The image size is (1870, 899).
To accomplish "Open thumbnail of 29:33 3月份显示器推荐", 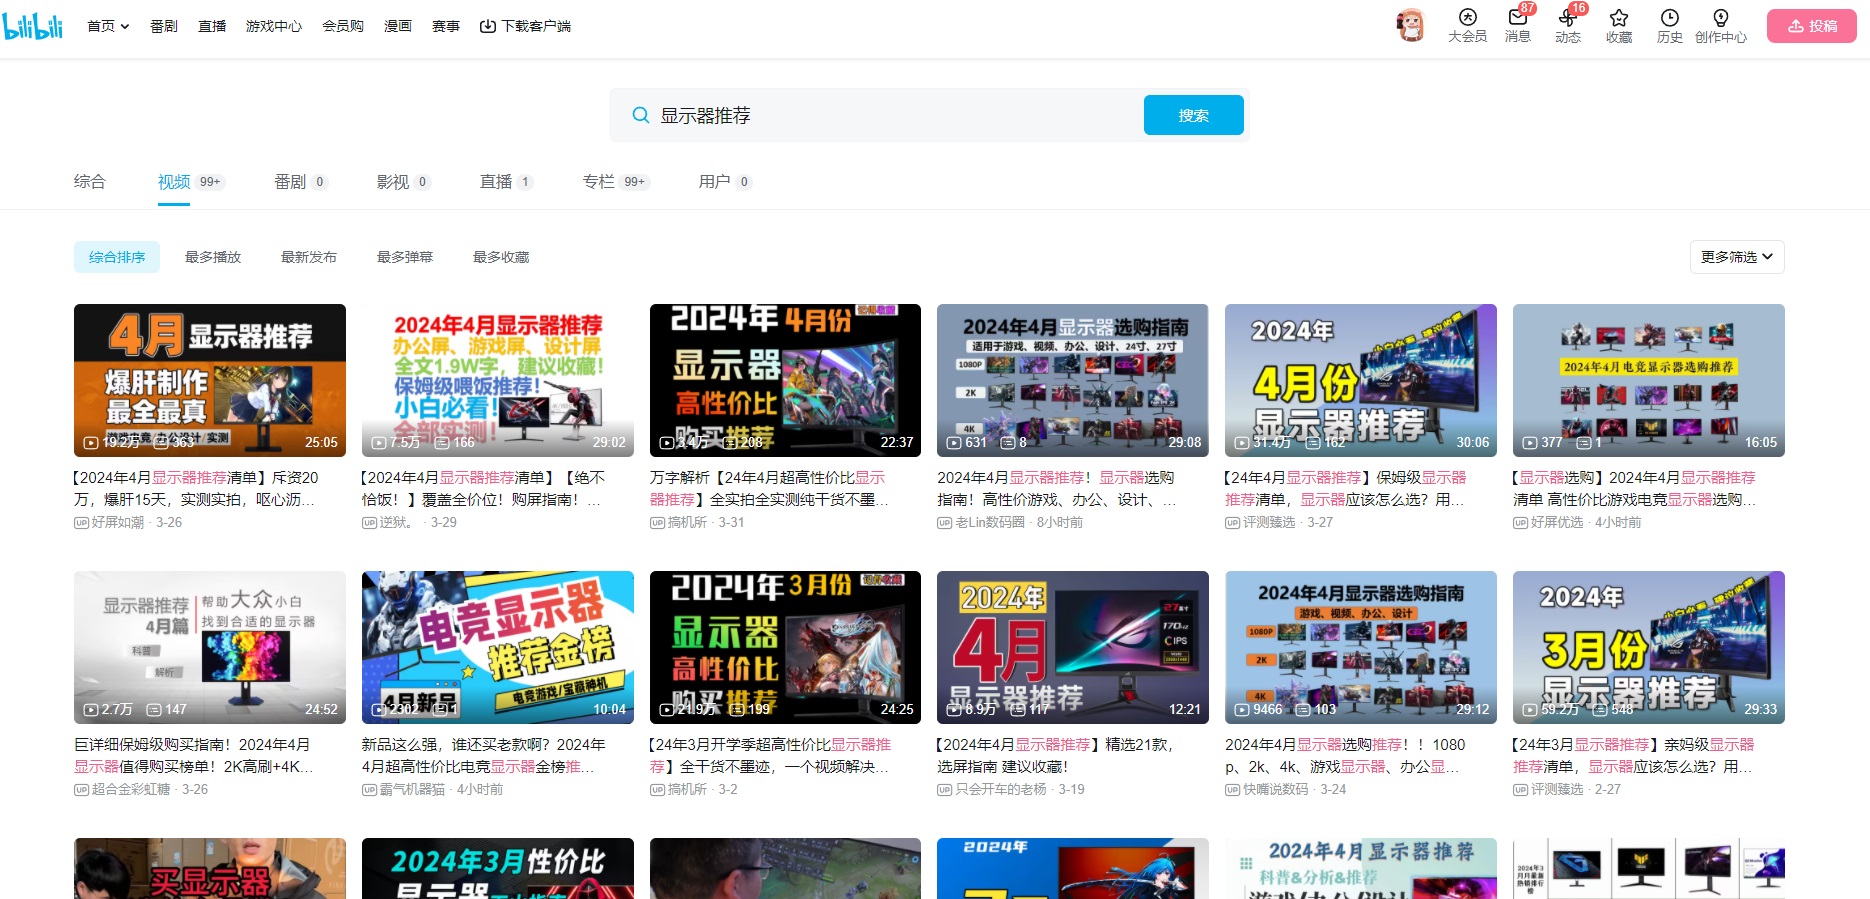I will click(x=1649, y=647).
